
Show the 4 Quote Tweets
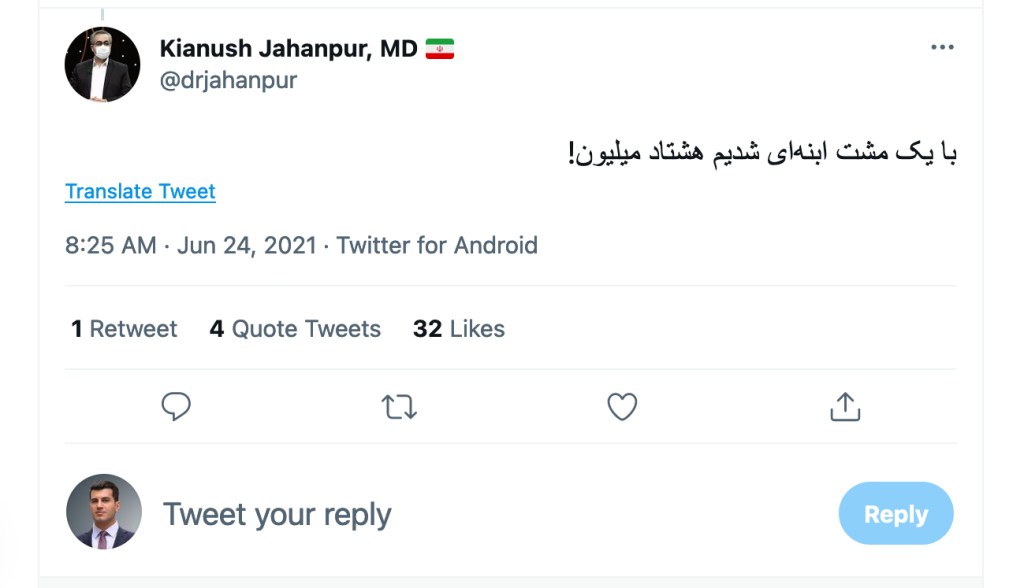(x=295, y=329)
